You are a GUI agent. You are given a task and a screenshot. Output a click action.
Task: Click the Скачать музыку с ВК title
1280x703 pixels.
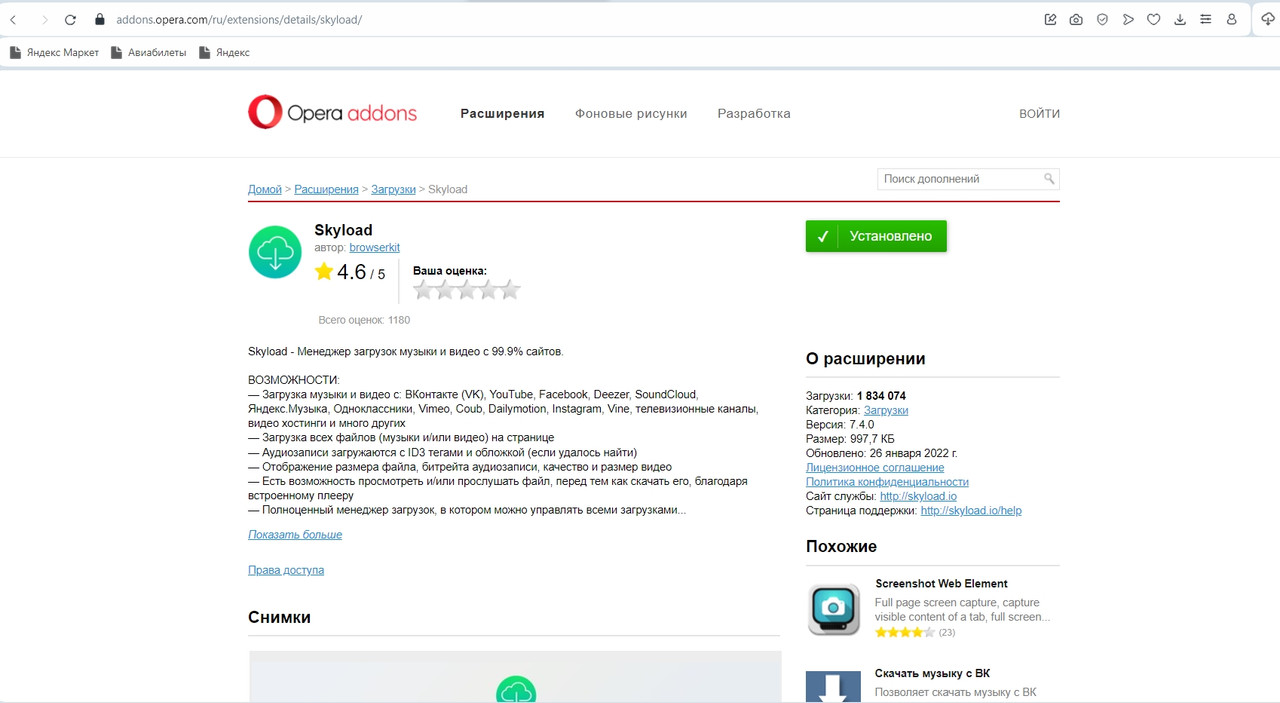[x=932, y=674]
